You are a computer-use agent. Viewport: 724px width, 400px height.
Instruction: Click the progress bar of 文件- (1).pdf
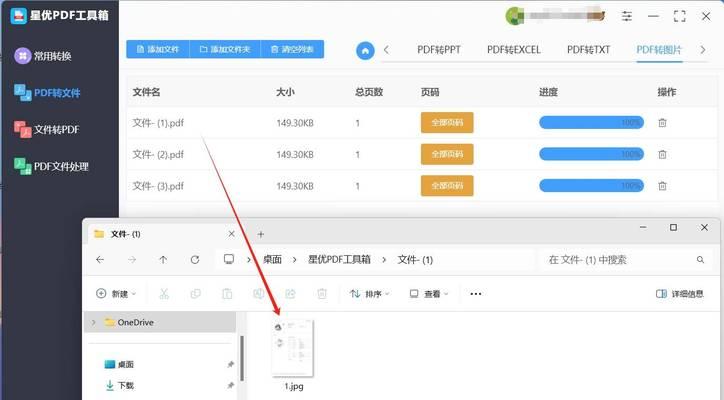point(591,122)
